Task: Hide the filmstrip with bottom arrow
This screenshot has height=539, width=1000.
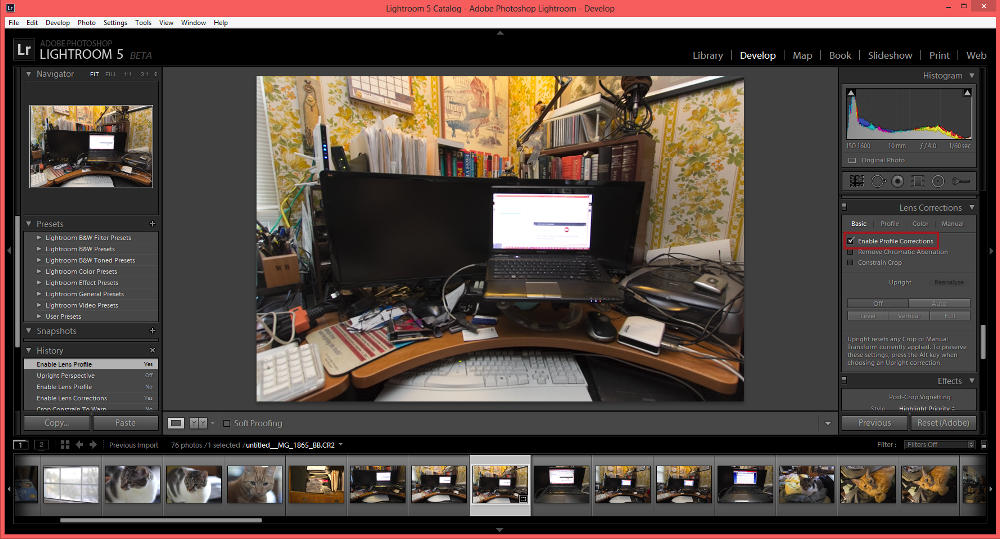Action: (x=500, y=530)
